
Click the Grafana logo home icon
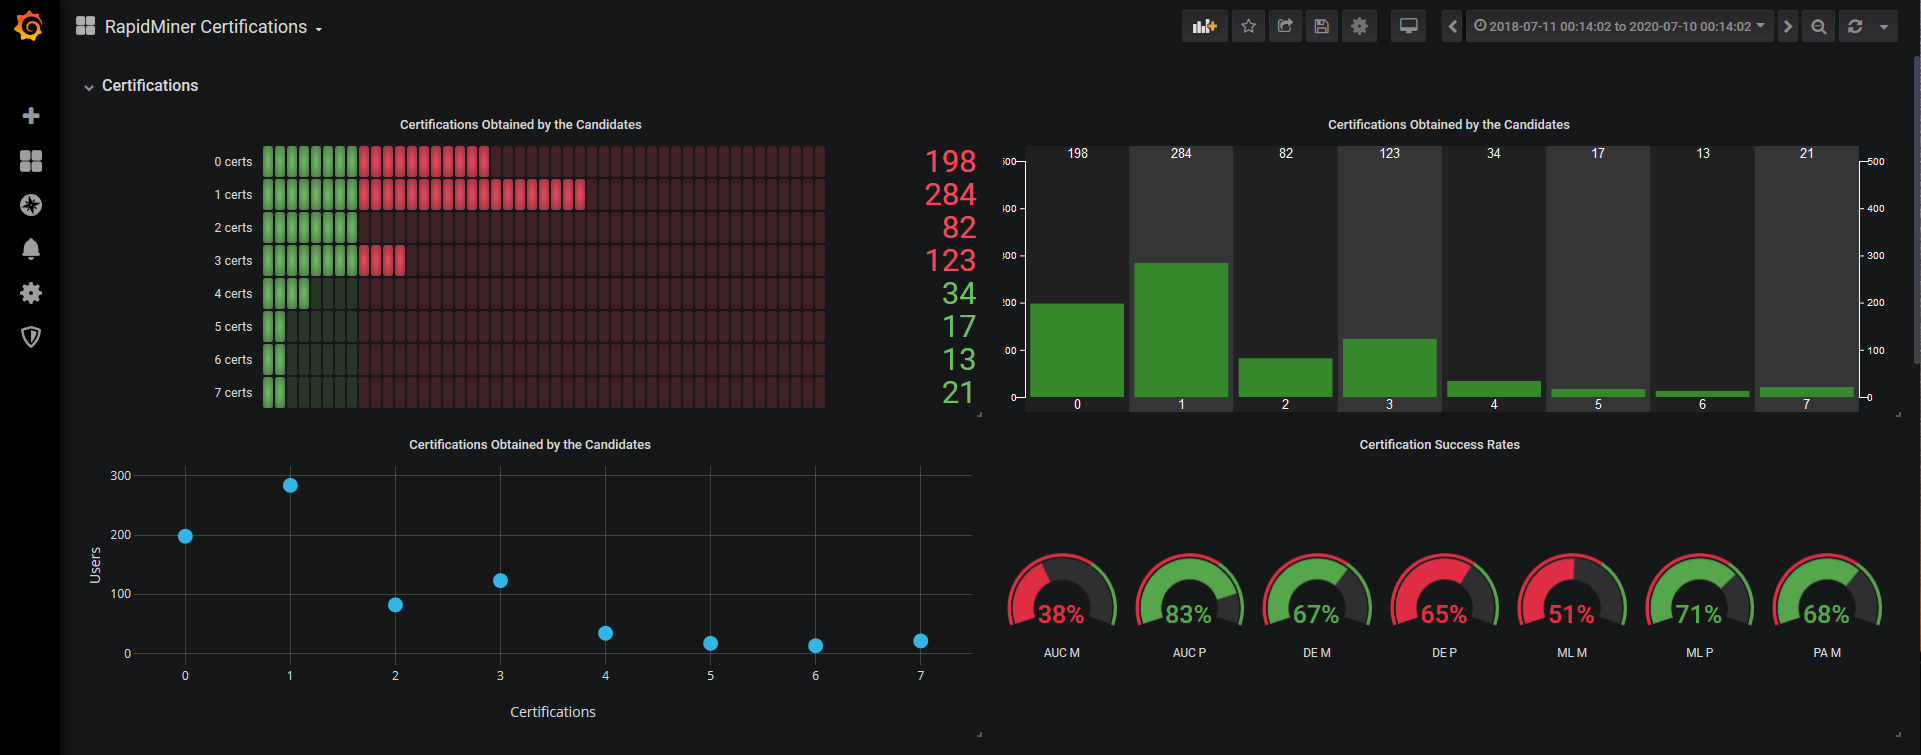tap(29, 27)
